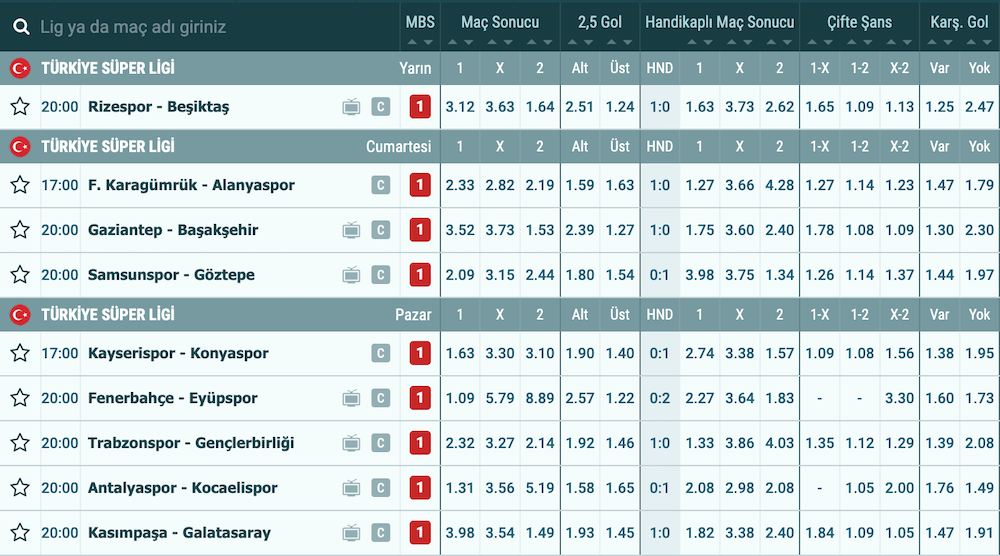Select the Karş. Gol column header
The image size is (1000, 556).
[x=959, y=22]
